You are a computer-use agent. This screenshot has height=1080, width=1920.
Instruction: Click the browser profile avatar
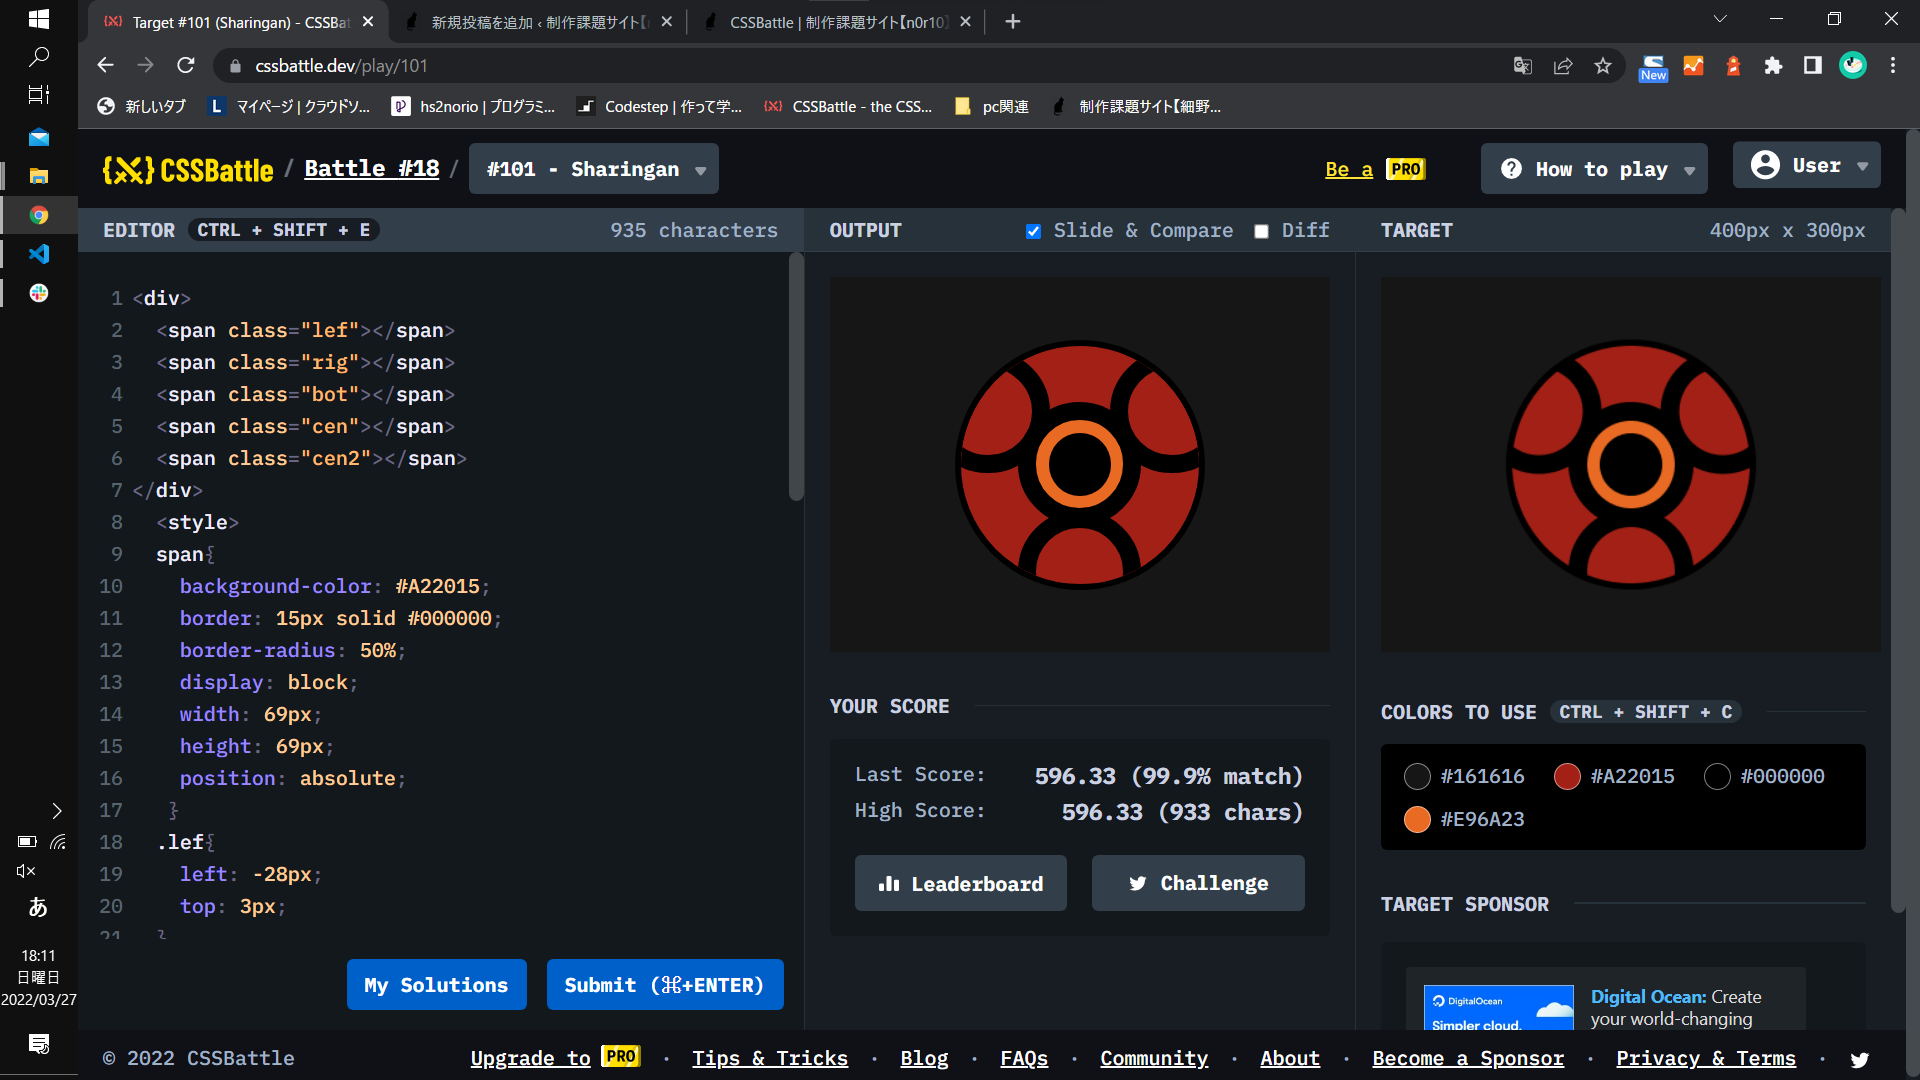click(x=1853, y=66)
